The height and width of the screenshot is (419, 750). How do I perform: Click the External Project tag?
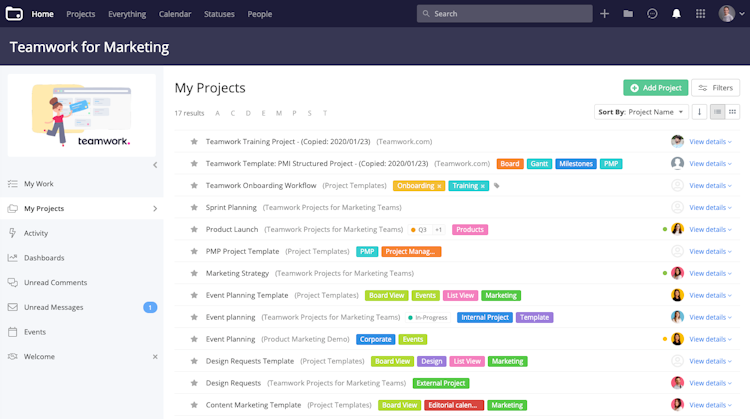(441, 383)
